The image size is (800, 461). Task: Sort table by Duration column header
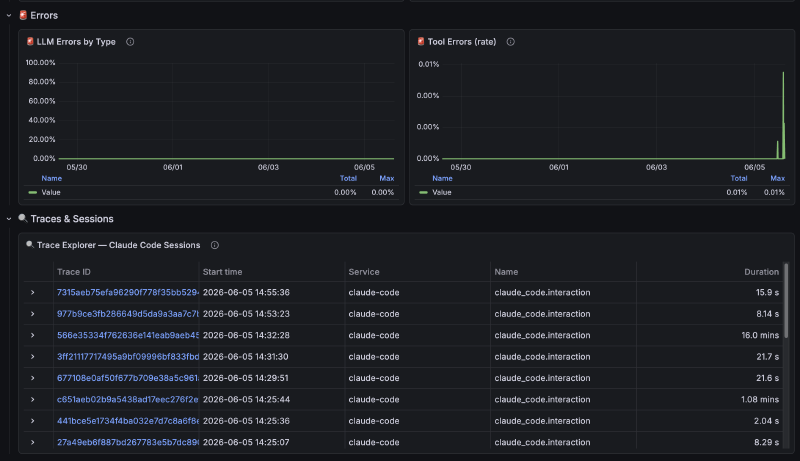click(761, 272)
